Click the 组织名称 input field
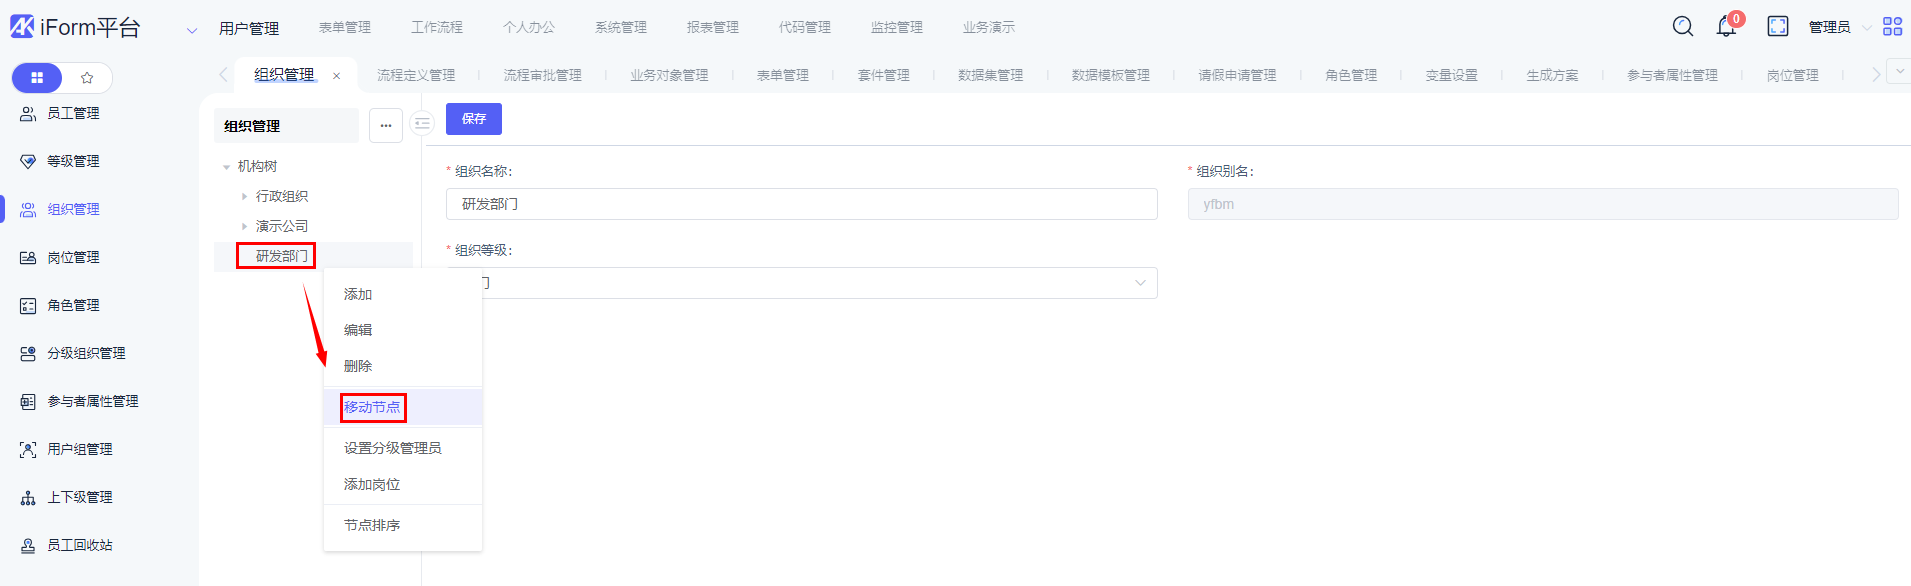 [x=801, y=204]
